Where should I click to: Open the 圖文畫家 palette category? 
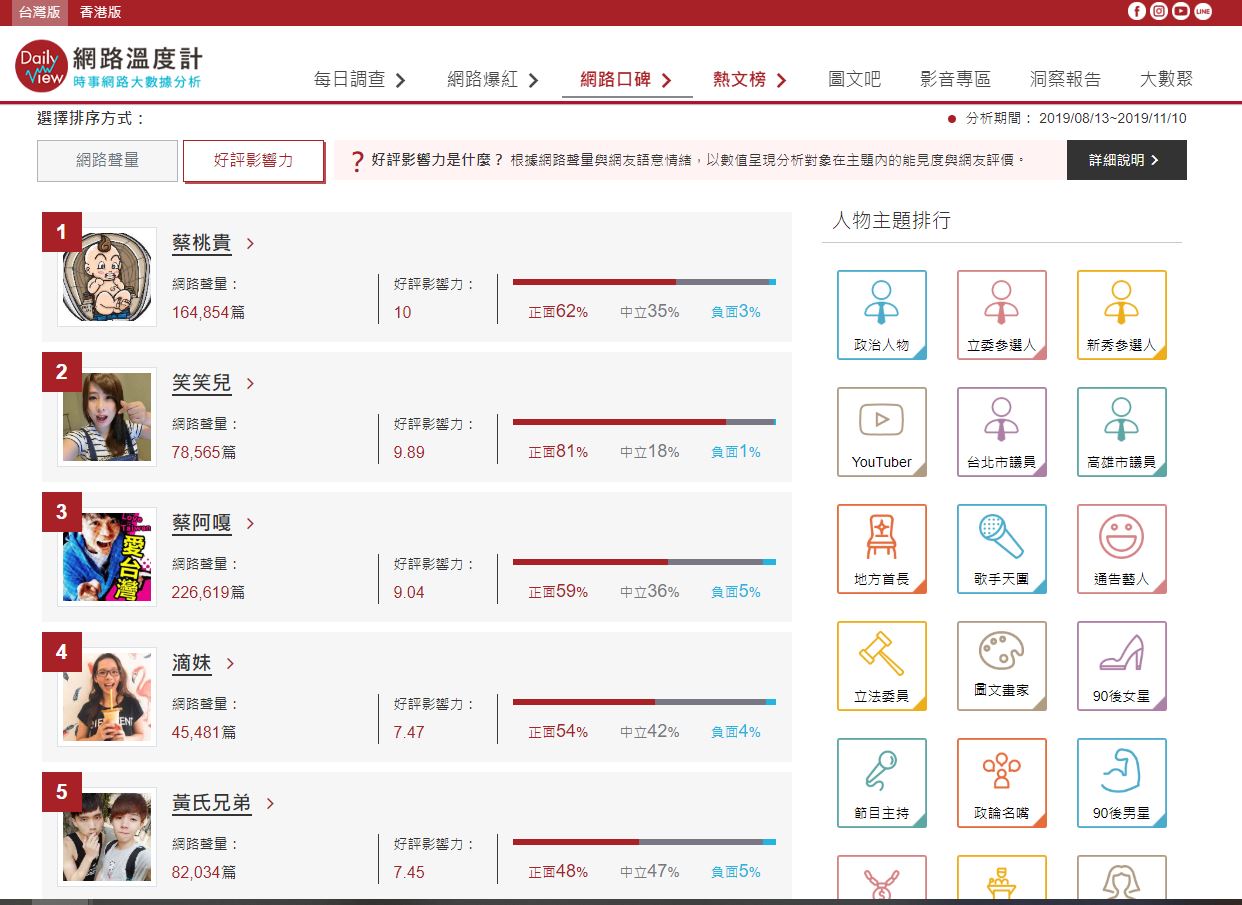(1001, 665)
